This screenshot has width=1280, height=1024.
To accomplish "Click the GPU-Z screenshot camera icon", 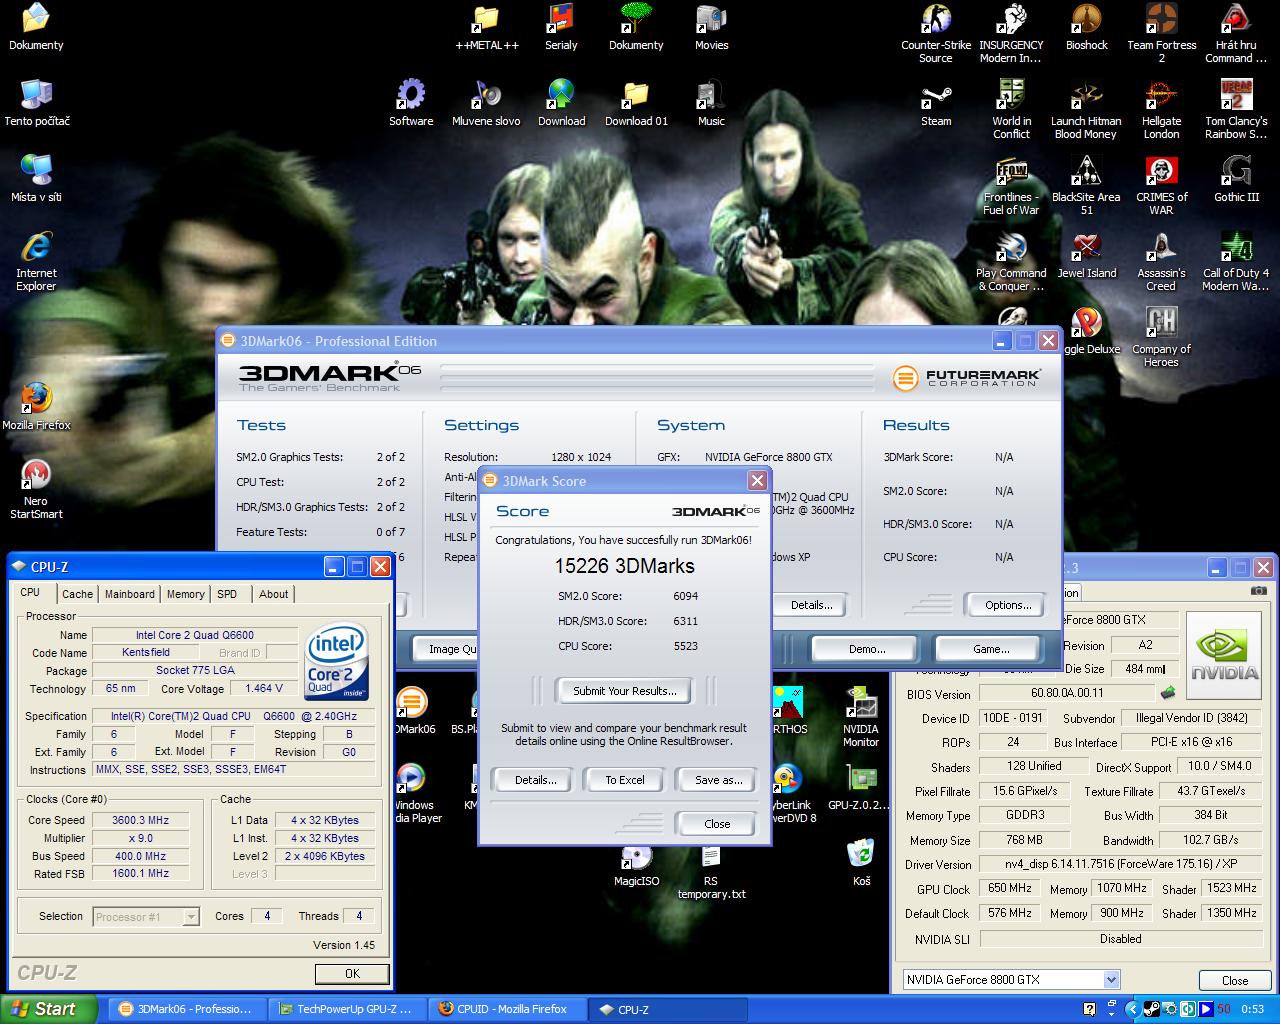I will click(1258, 592).
